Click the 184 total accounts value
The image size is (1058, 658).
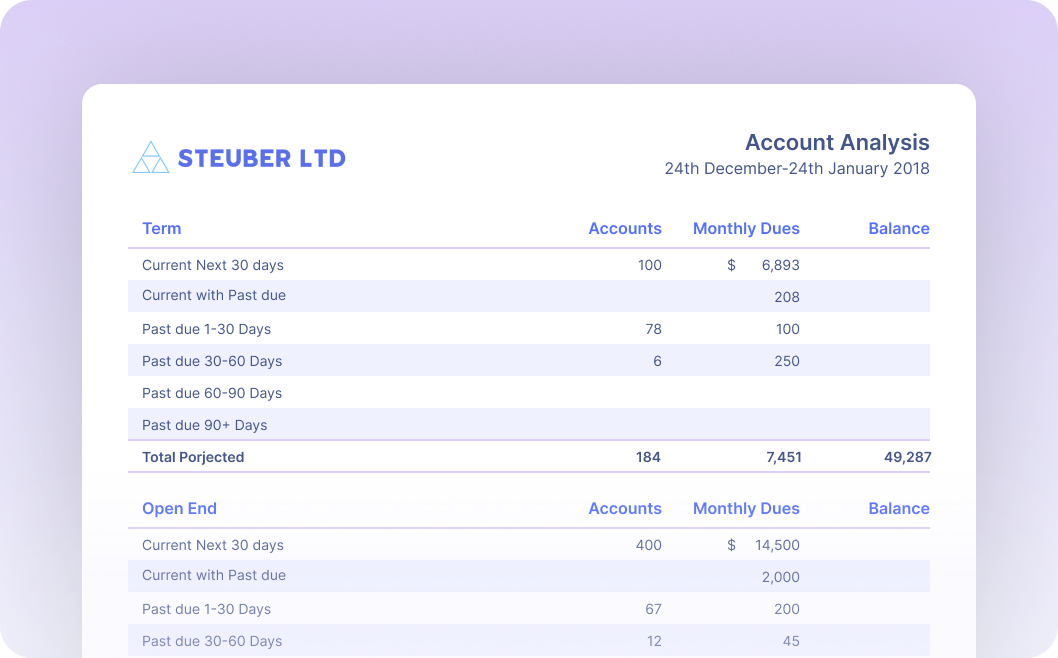point(648,457)
